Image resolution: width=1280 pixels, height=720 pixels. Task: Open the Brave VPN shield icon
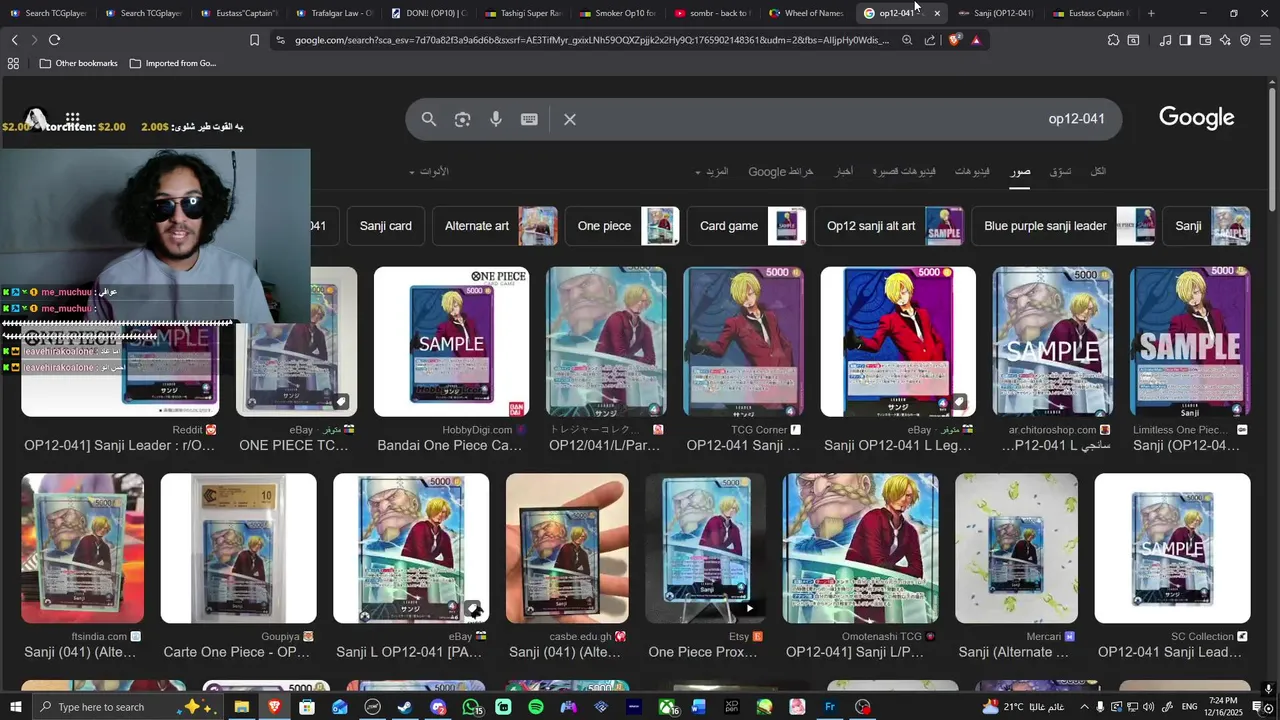(x=1245, y=40)
